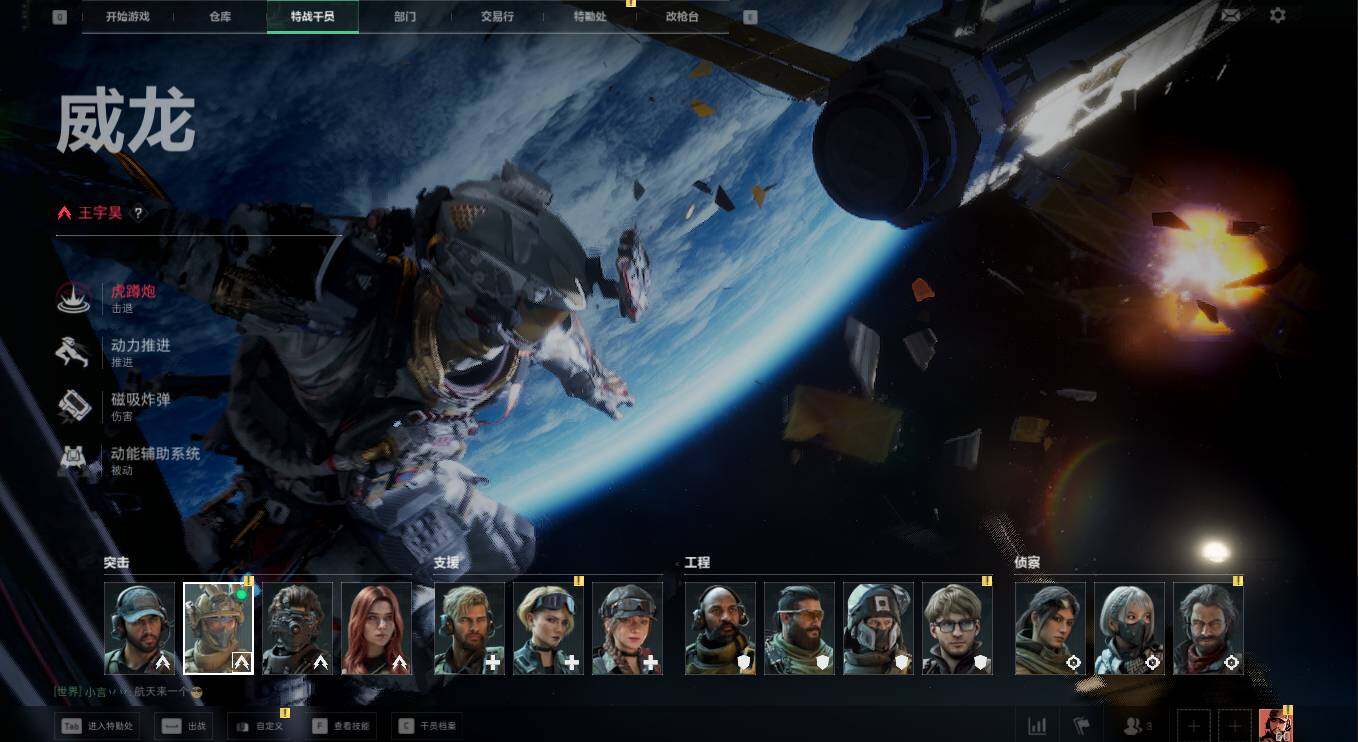Choose the 支援 woman wearing a helmet
Viewport: 1358px width, 742px height.
pyautogui.click(x=627, y=628)
